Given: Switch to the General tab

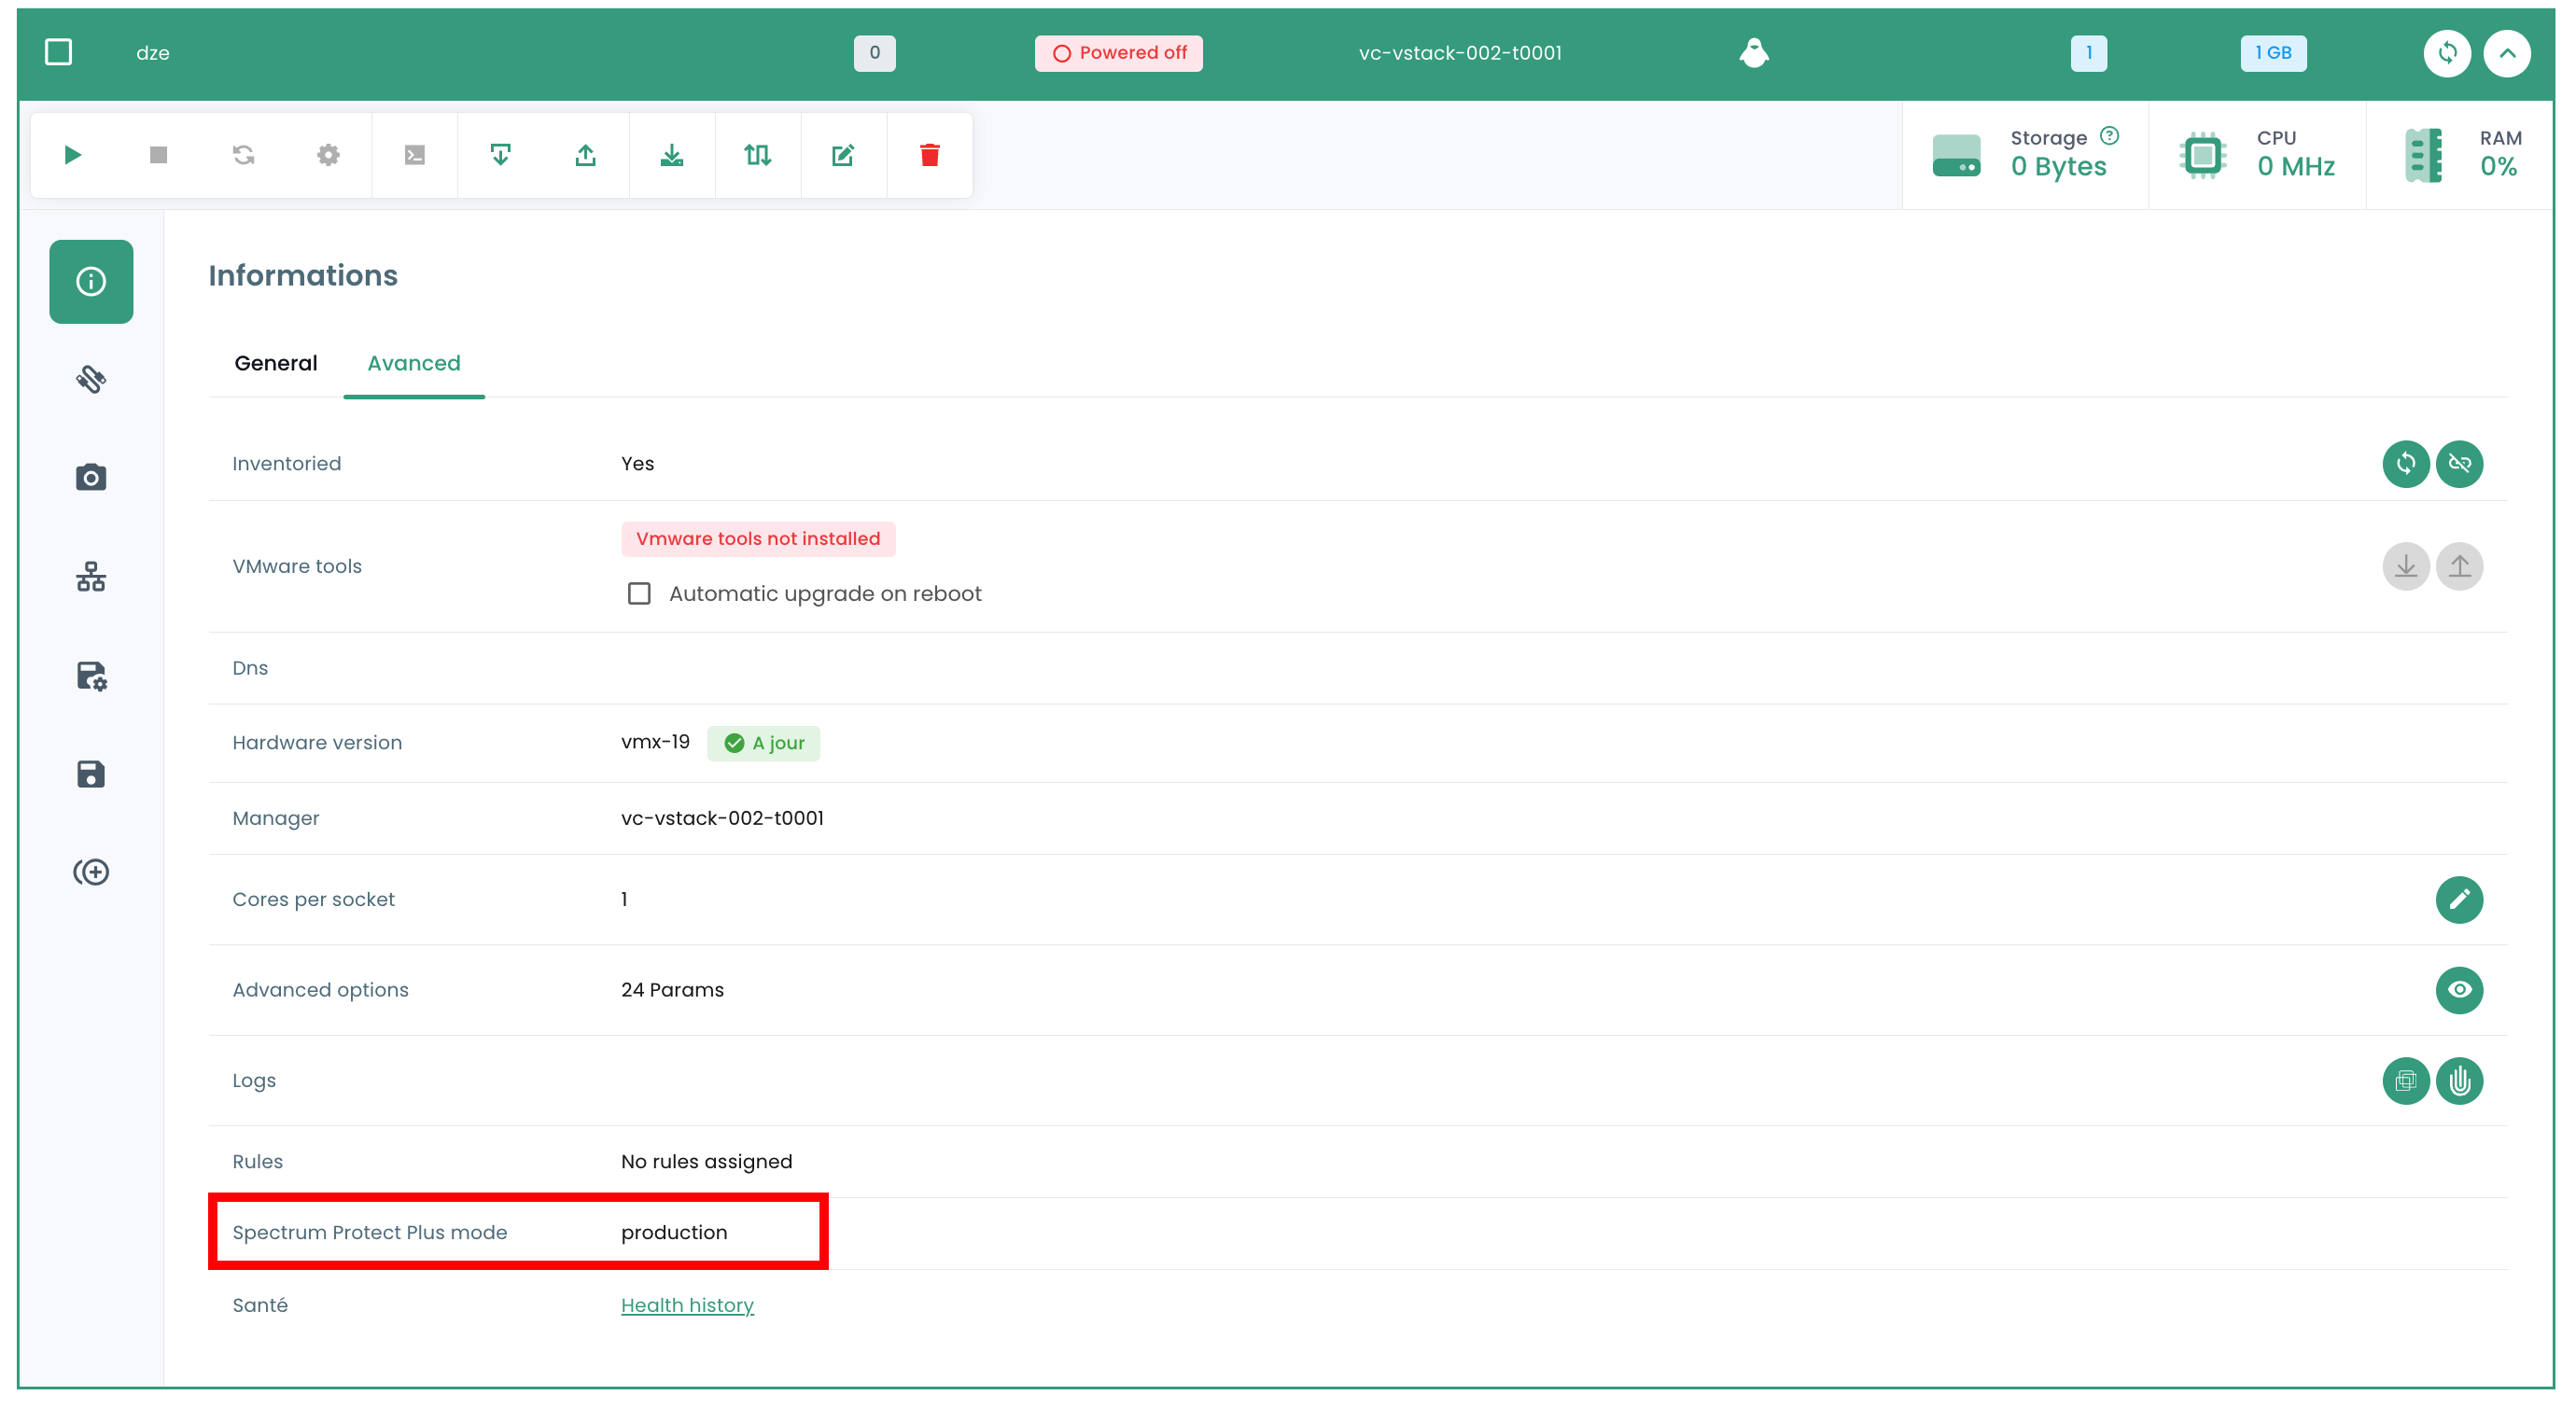Looking at the screenshot, I should pyautogui.click(x=276, y=363).
